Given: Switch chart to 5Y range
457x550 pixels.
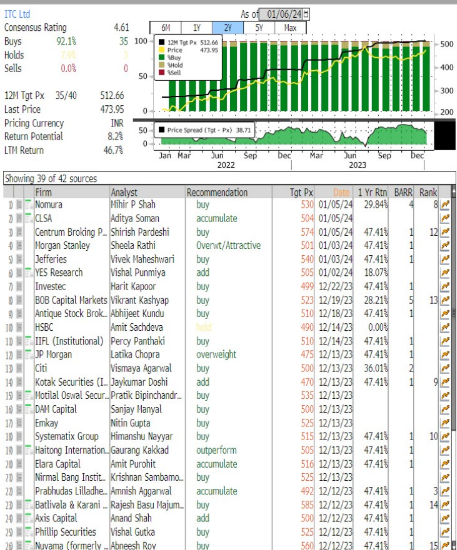Looking at the screenshot, I should [x=259, y=28].
